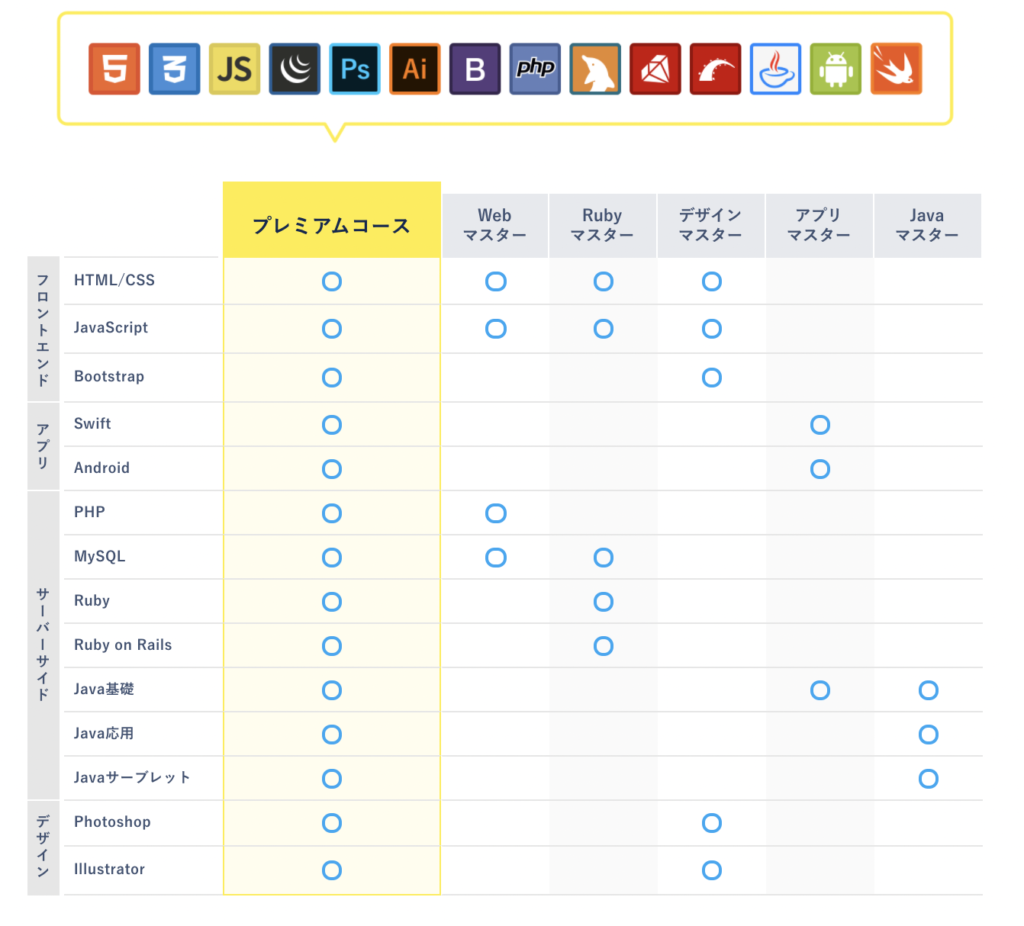
Task: Select the purple Bootstrap B icon
Action: tap(475, 69)
